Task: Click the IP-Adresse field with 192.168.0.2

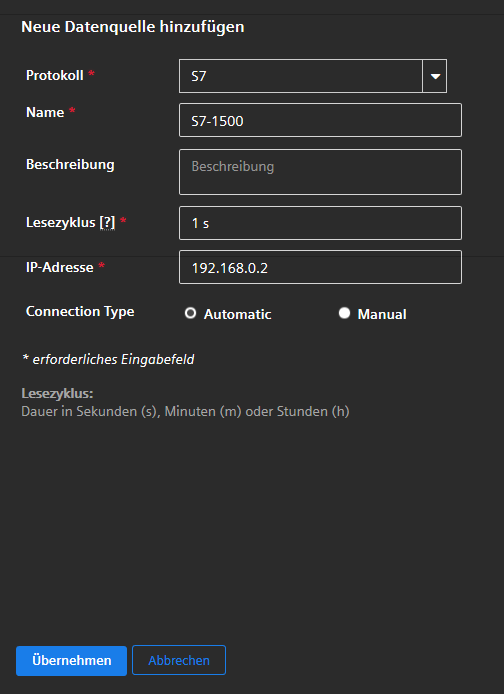Action: tap(320, 267)
